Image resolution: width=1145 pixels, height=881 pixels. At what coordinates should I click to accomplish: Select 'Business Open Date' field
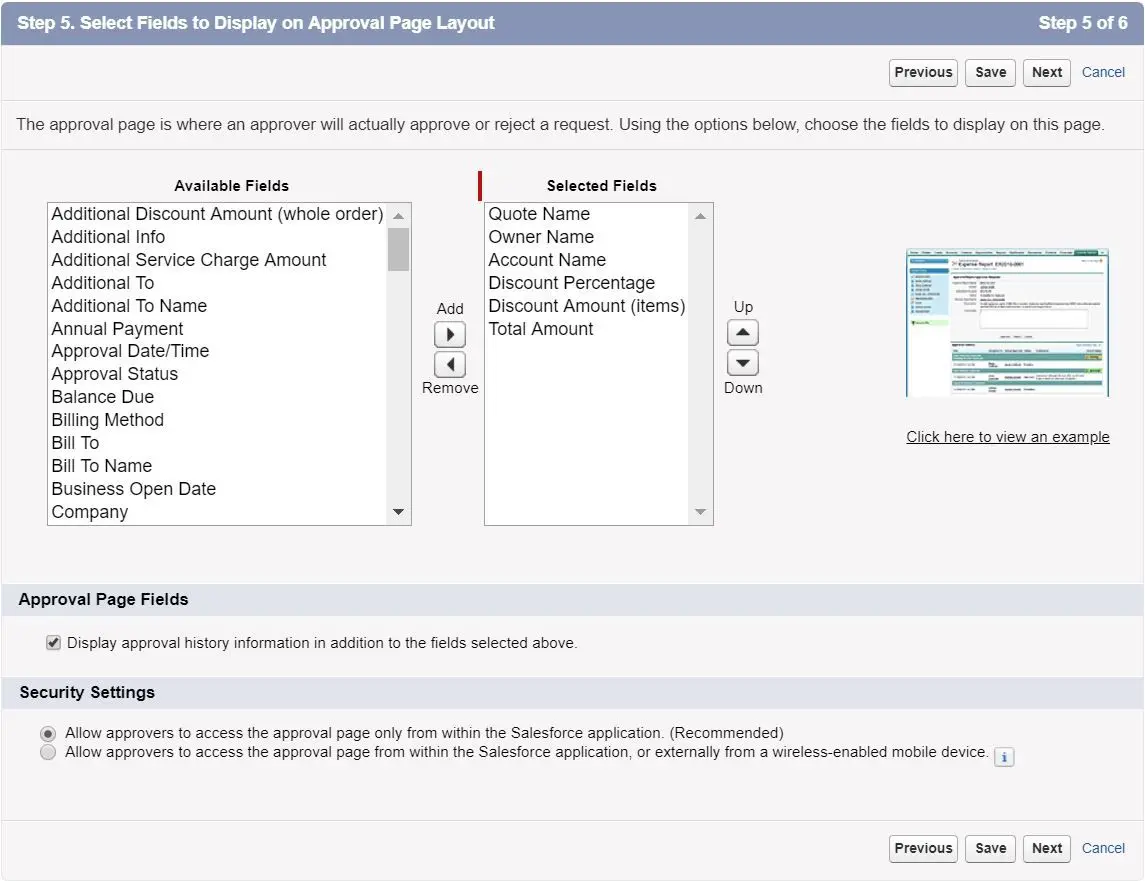pyautogui.click(x=217, y=489)
